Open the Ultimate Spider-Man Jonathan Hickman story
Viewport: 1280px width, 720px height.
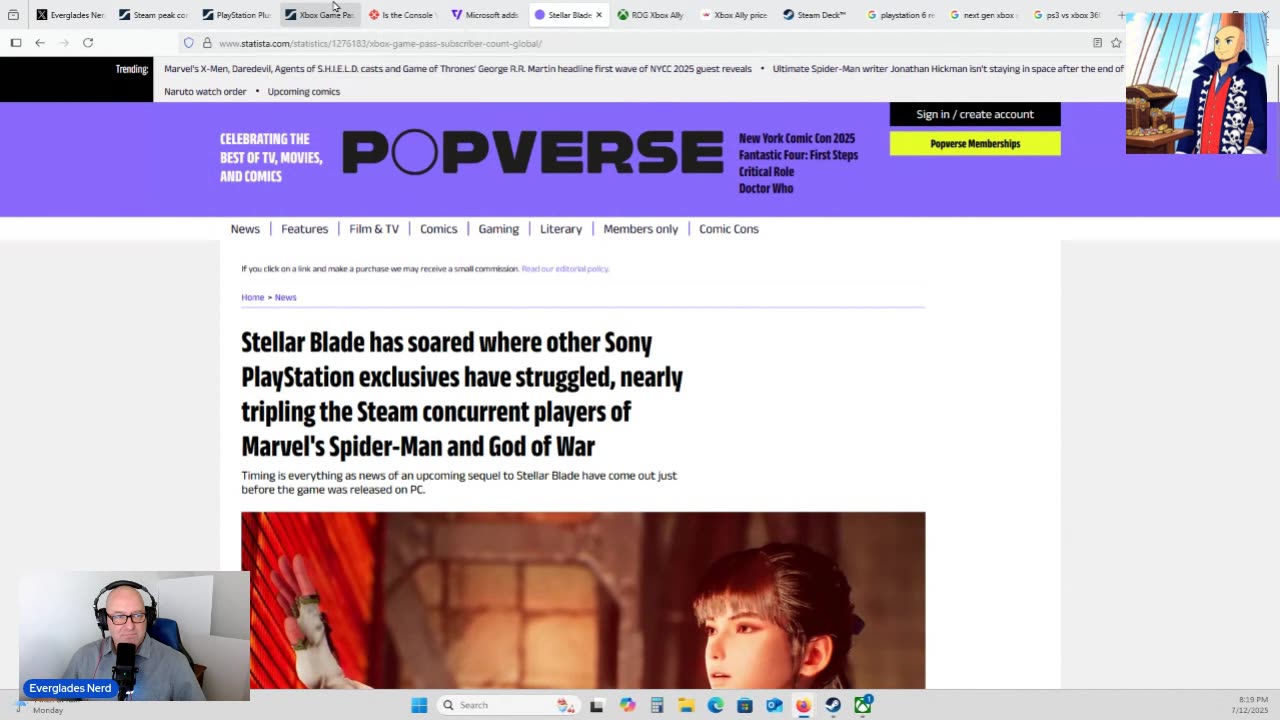pyautogui.click(x=948, y=69)
